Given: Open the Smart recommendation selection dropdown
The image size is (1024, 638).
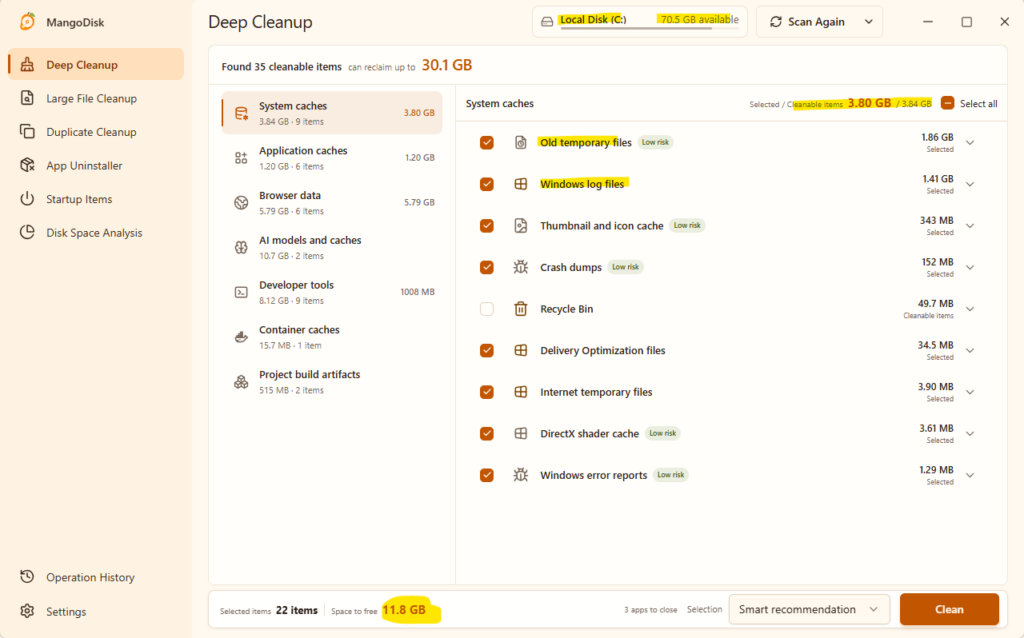Looking at the screenshot, I should tap(809, 609).
